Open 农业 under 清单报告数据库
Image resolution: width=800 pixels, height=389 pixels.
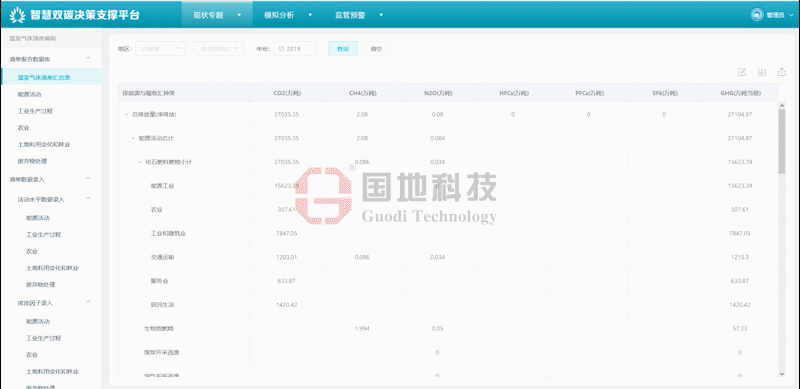(23, 128)
